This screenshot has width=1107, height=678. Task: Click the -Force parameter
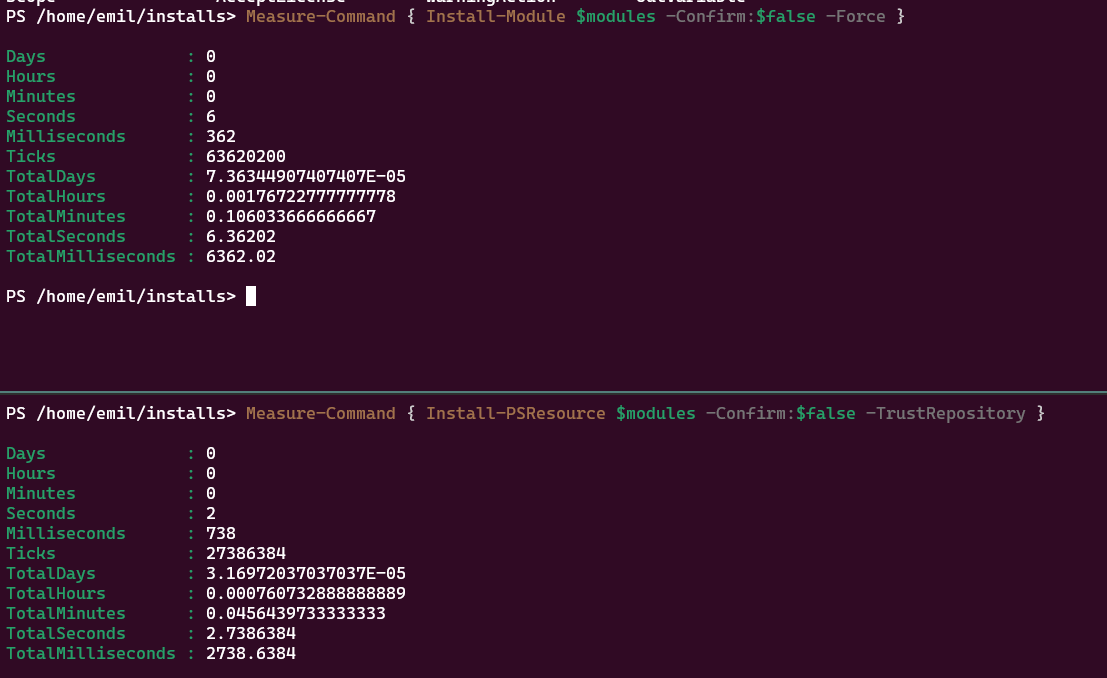[x=856, y=16]
